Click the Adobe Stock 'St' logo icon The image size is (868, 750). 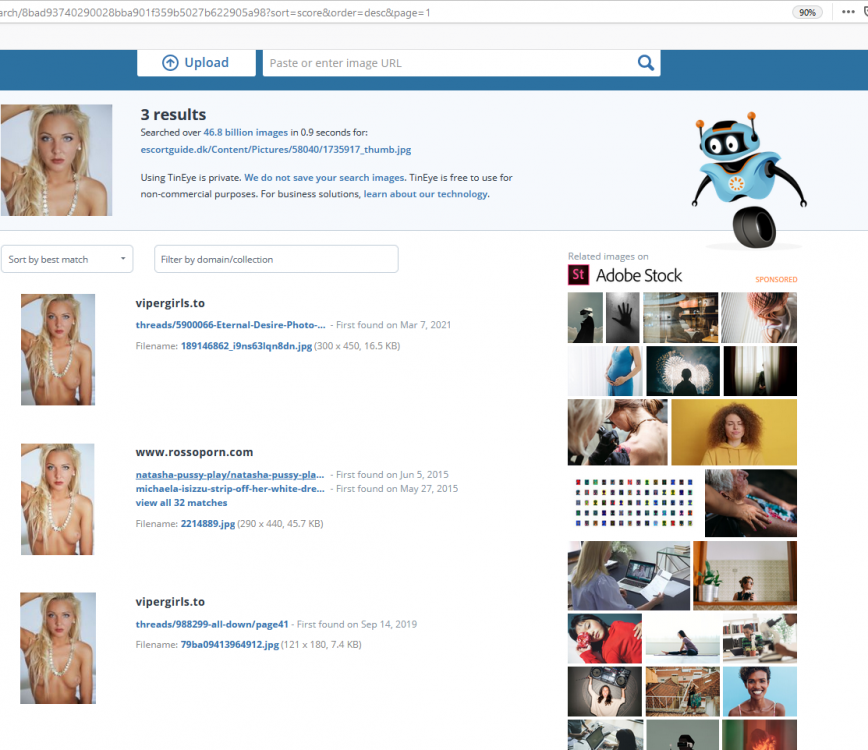[577, 274]
